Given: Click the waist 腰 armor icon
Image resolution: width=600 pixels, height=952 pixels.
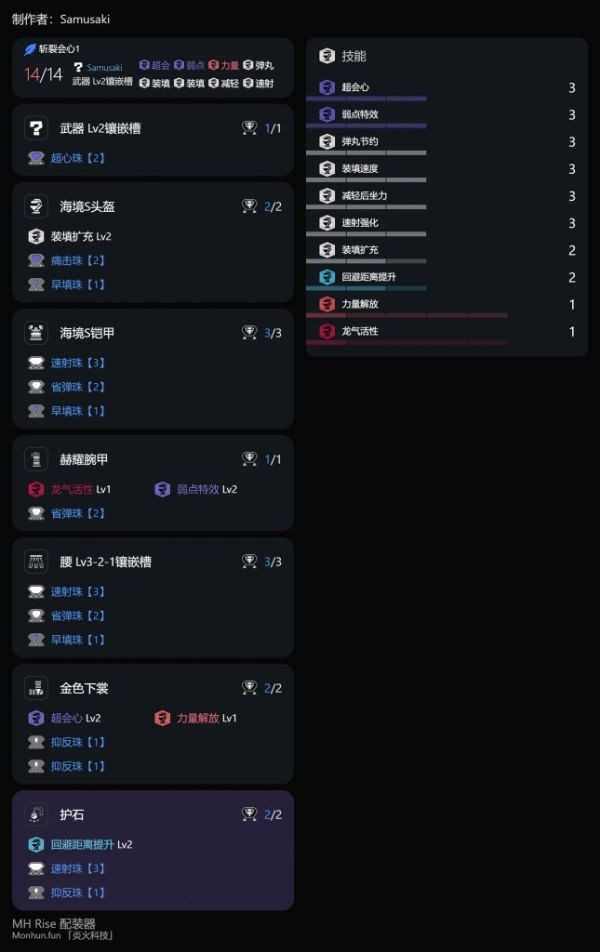Looking at the screenshot, I should (36, 561).
